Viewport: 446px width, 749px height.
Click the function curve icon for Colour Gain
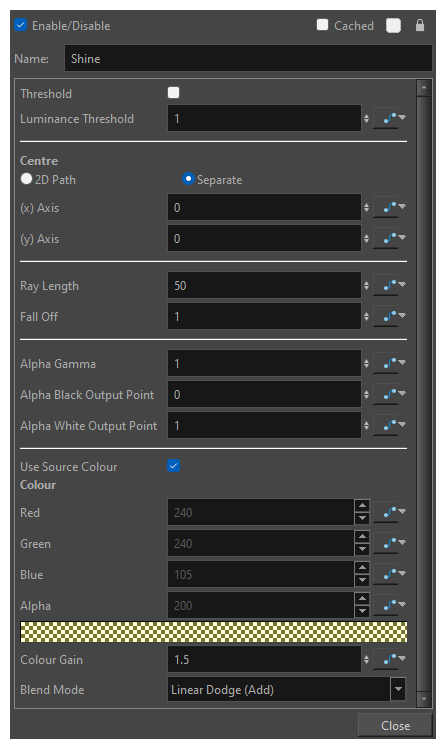pyautogui.click(x=390, y=659)
